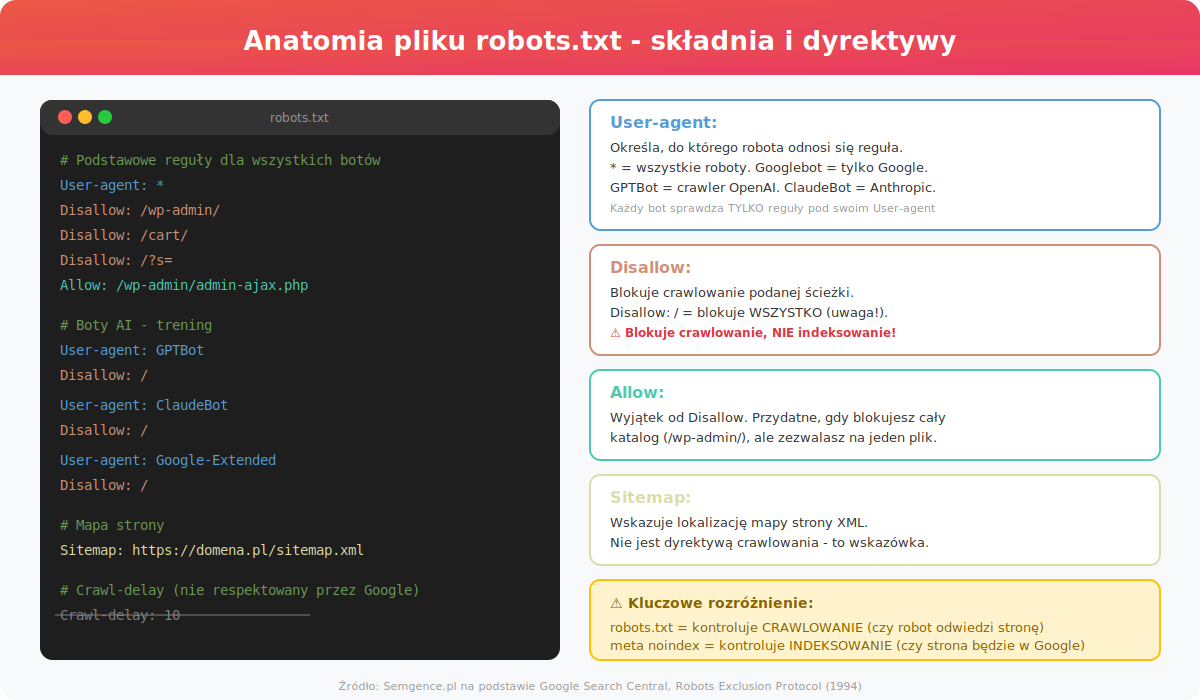
Task: Click comment '# Podstawowe reguły dla wszystkich botów'
Action: coord(220,161)
